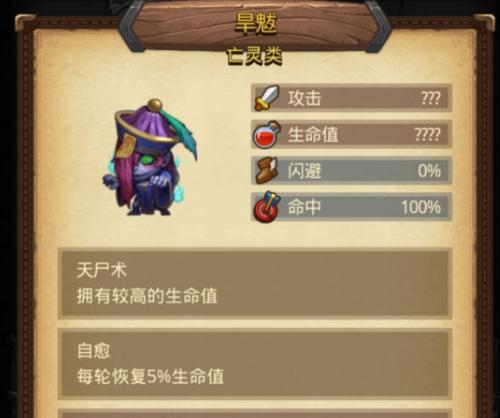The height and width of the screenshot is (418, 500).
Task: Click the red potion health icon
Action: point(266,134)
